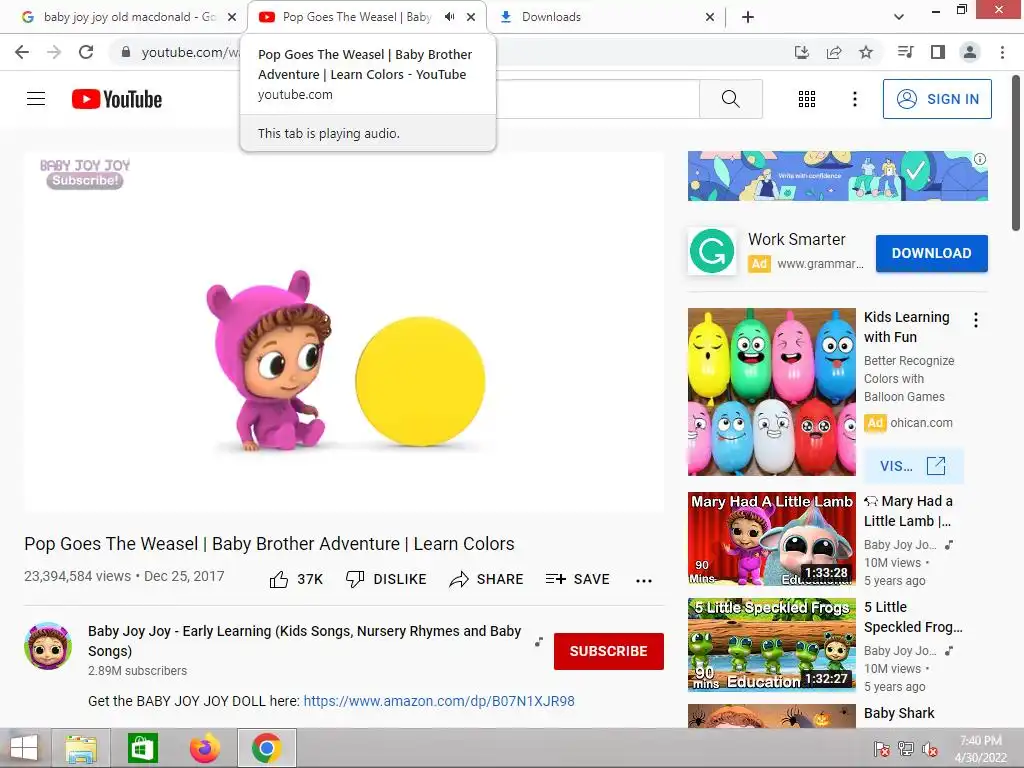1024x768 pixels.
Task: Go to the YouTube home logo
Action: pyautogui.click(x=117, y=99)
